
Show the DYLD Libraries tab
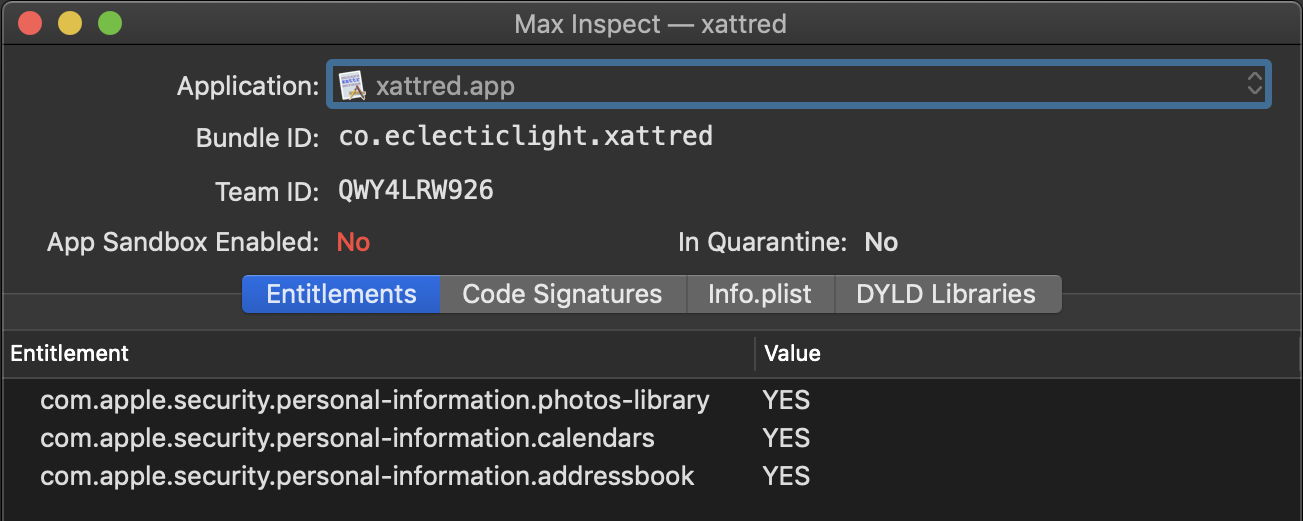tap(946, 294)
